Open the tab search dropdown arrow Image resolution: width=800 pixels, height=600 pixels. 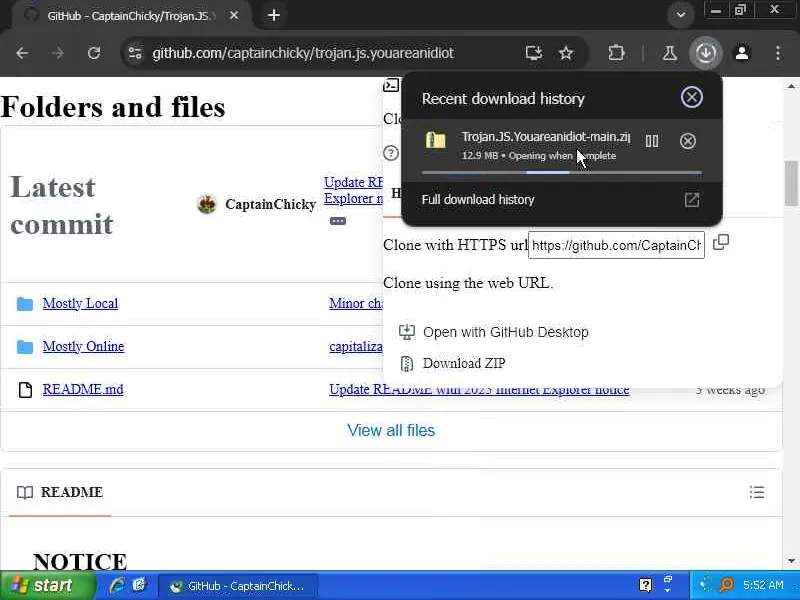click(x=681, y=15)
